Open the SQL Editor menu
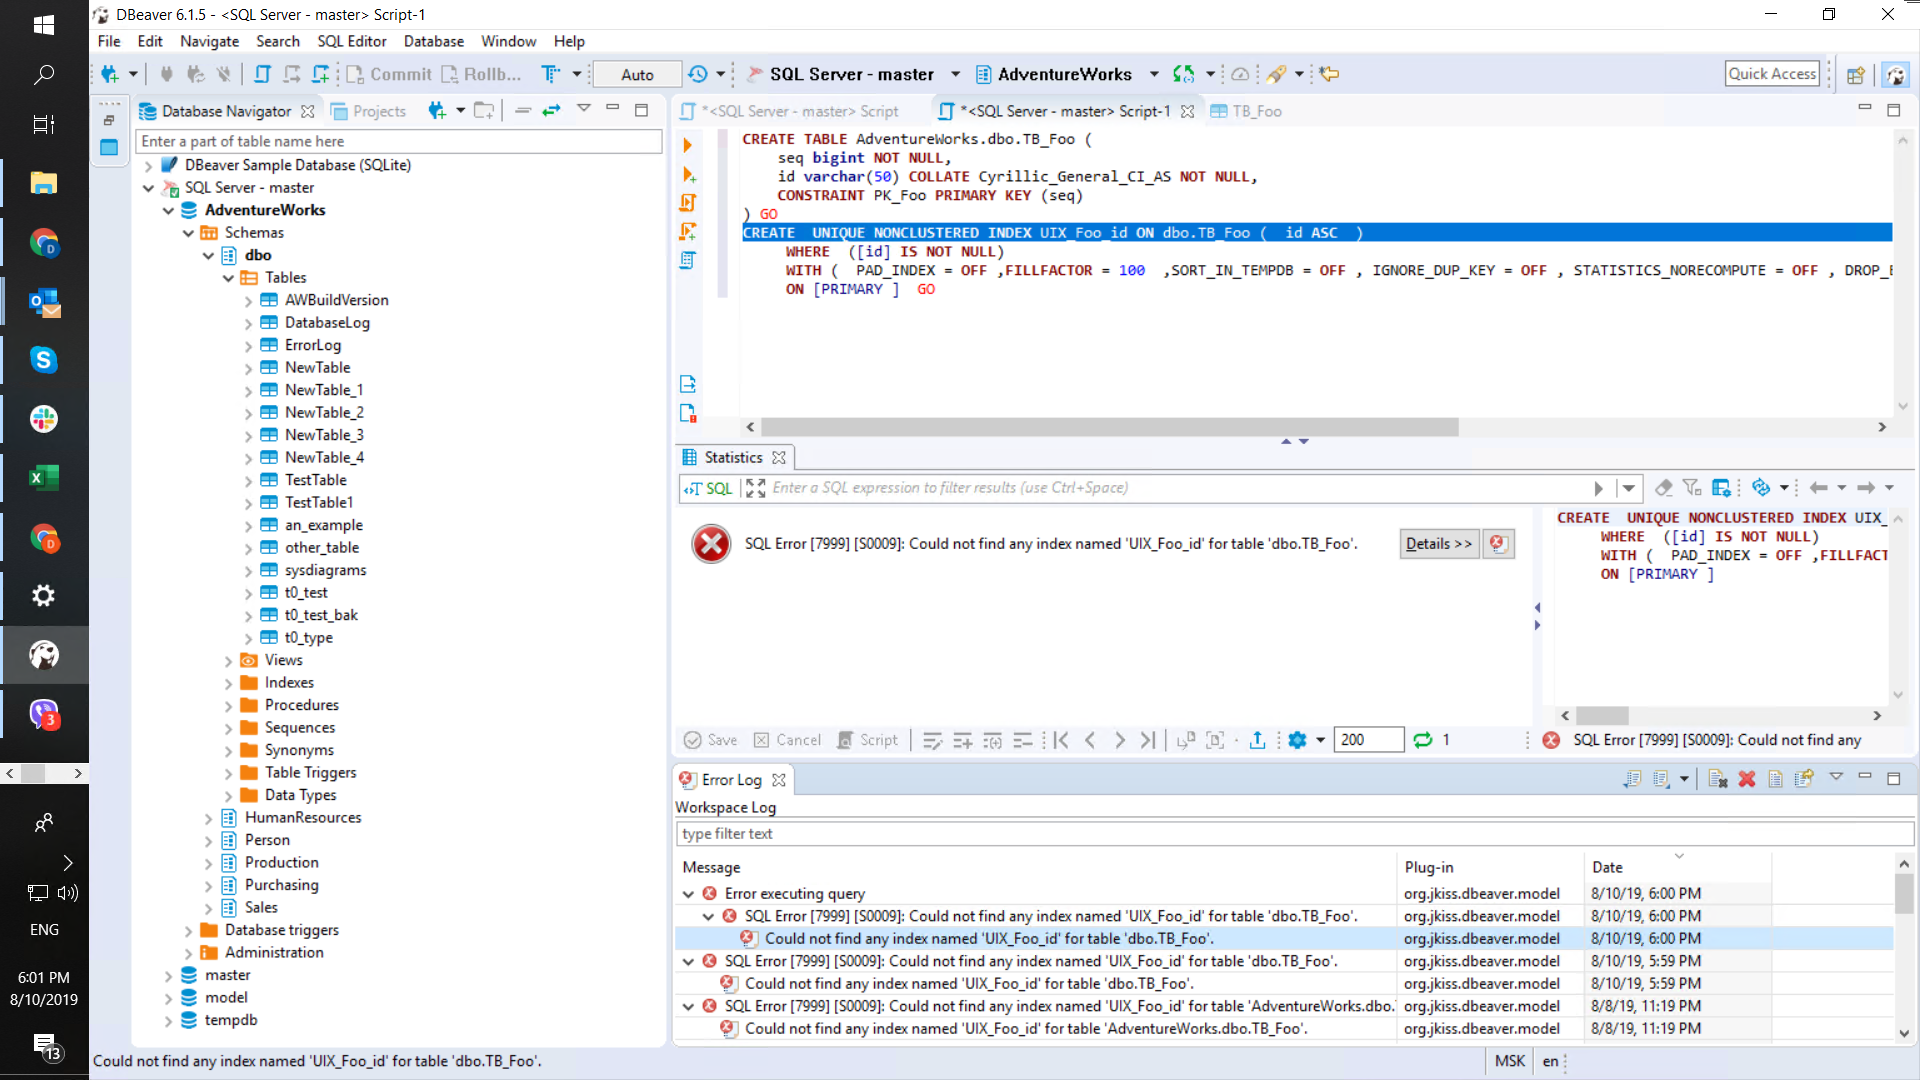Screen dimensions: 1920x1080 [352, 41]
